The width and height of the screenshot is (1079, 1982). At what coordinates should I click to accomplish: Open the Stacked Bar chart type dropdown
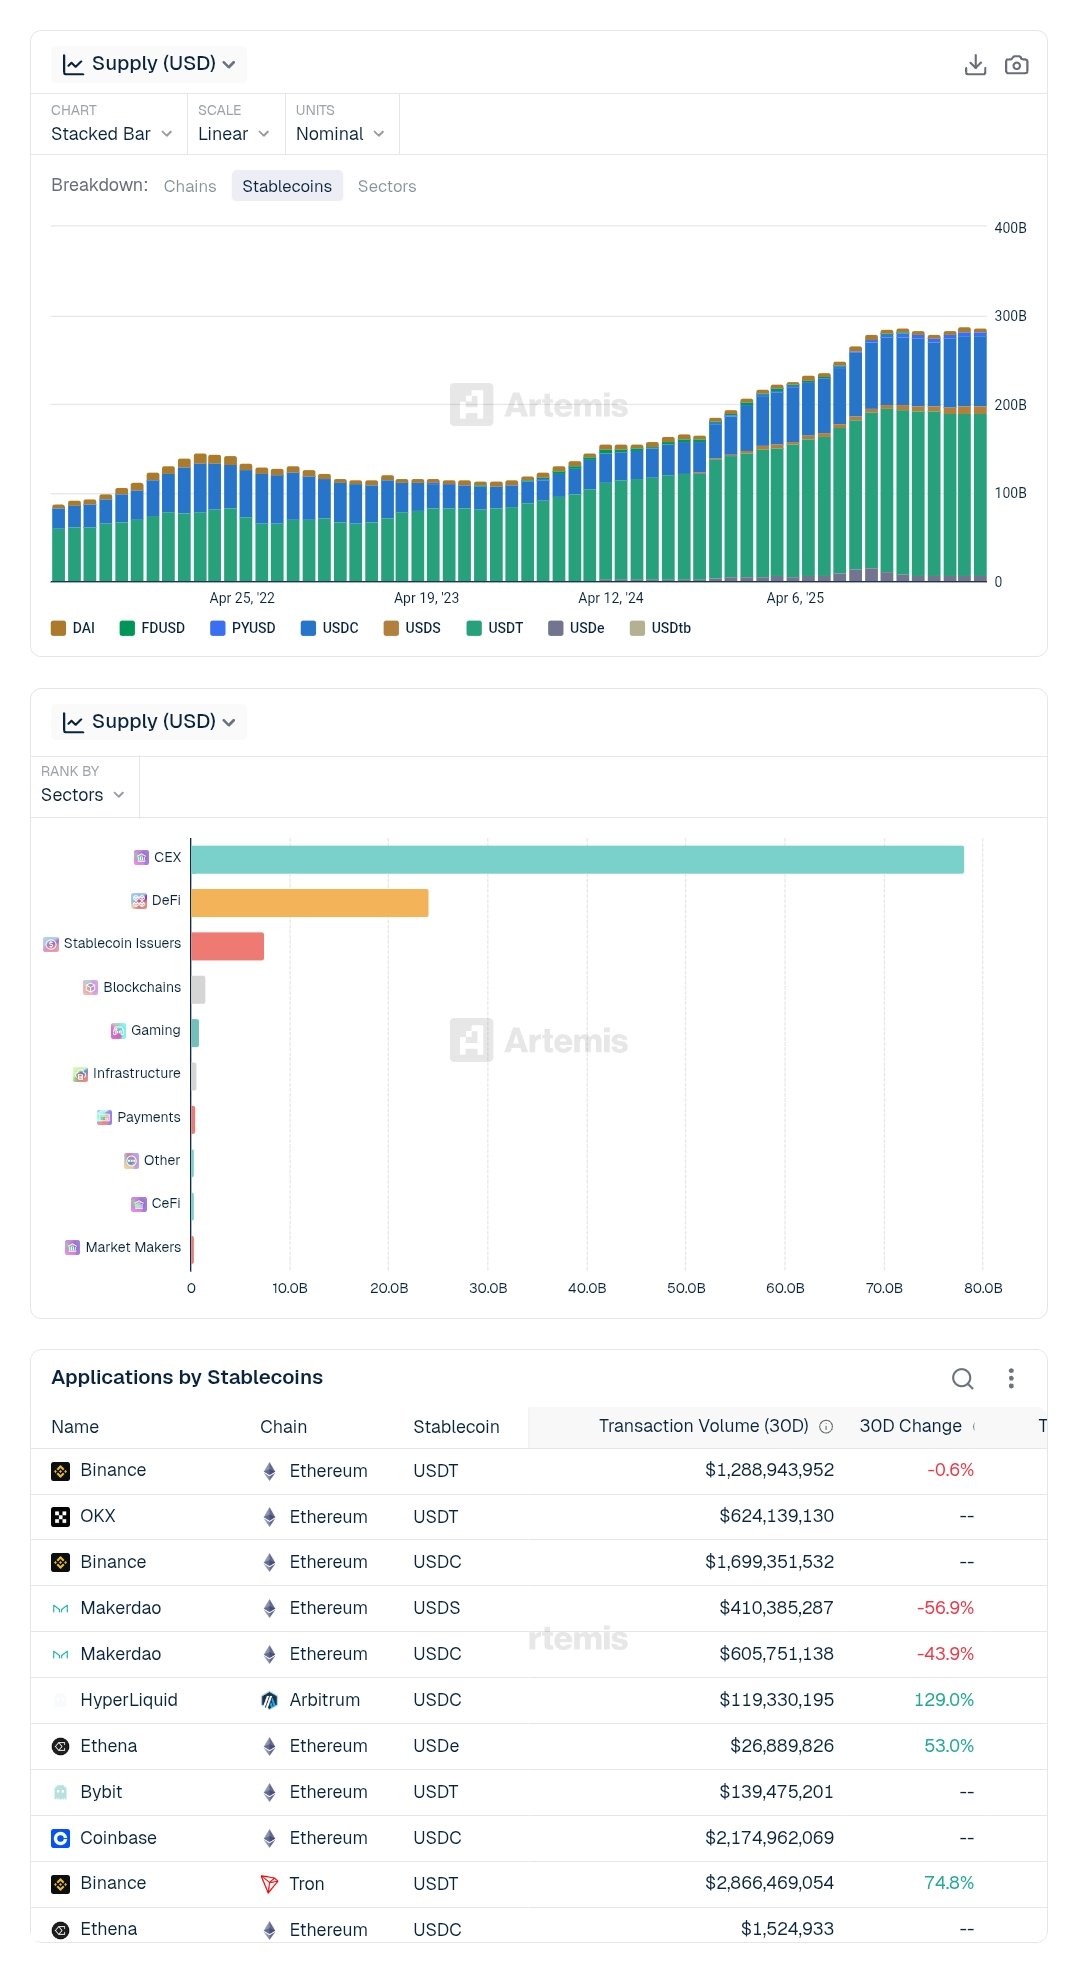coord(112,134)
